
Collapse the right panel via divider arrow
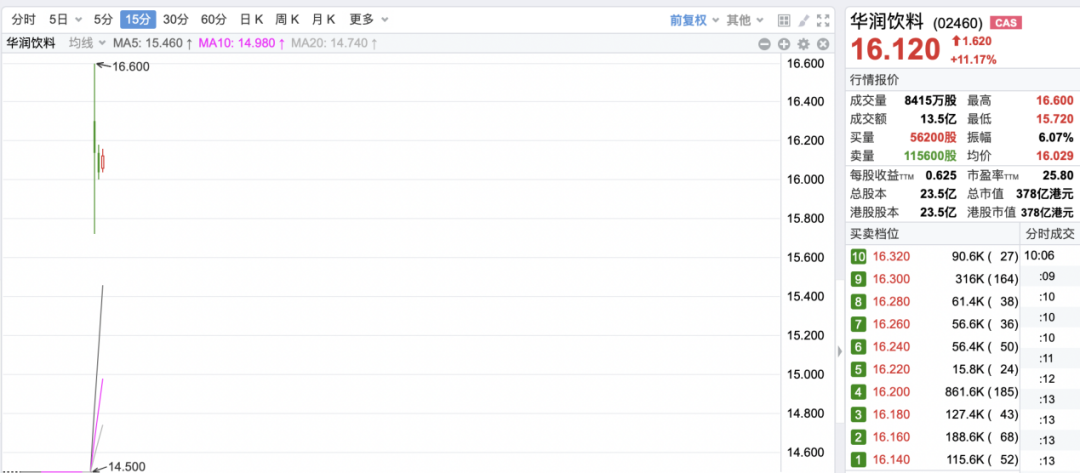pyautogui.click(x=838, y=351)
